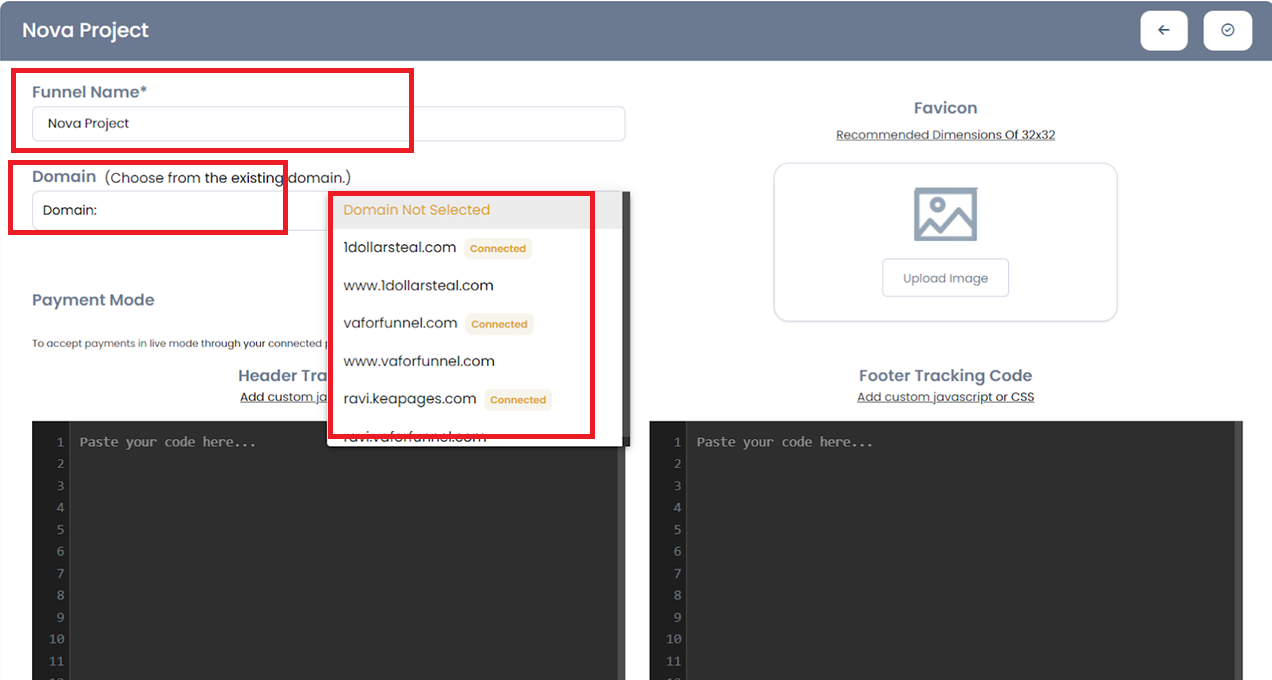
Task: Click Connected badge beside vaforfunnel.com
Action: click(499, 324)
